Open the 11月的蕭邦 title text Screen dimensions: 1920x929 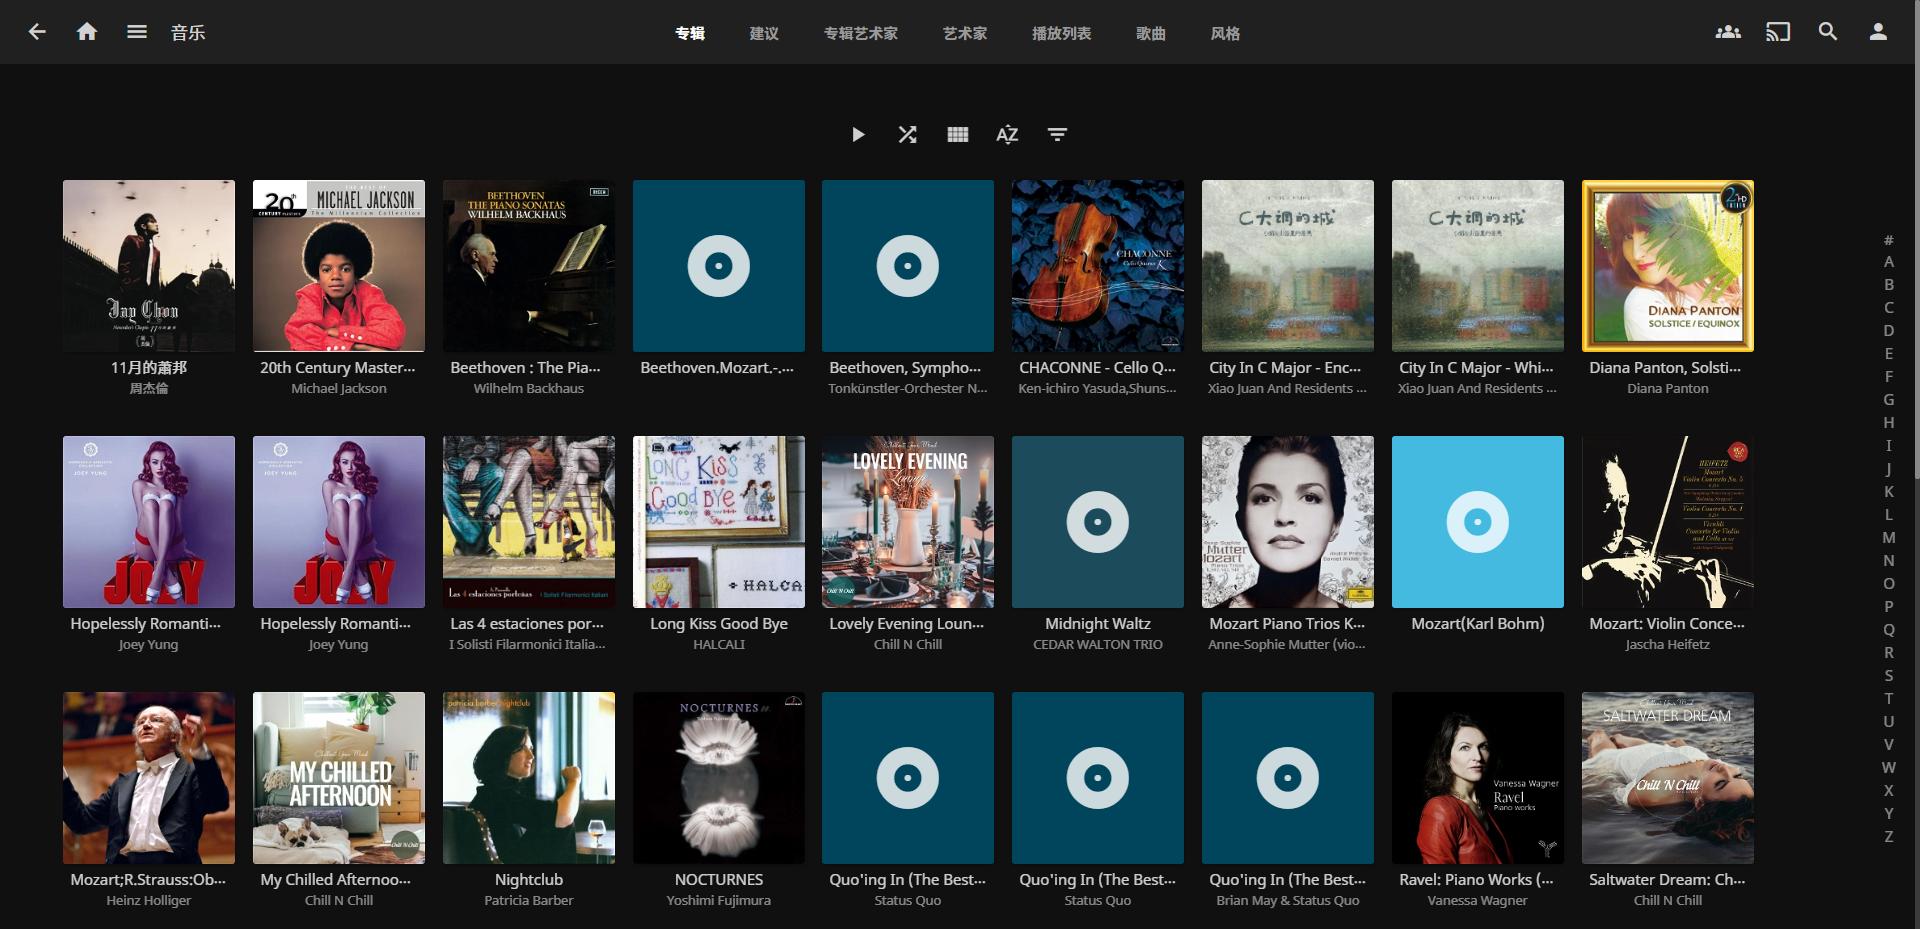coord(149,368)
